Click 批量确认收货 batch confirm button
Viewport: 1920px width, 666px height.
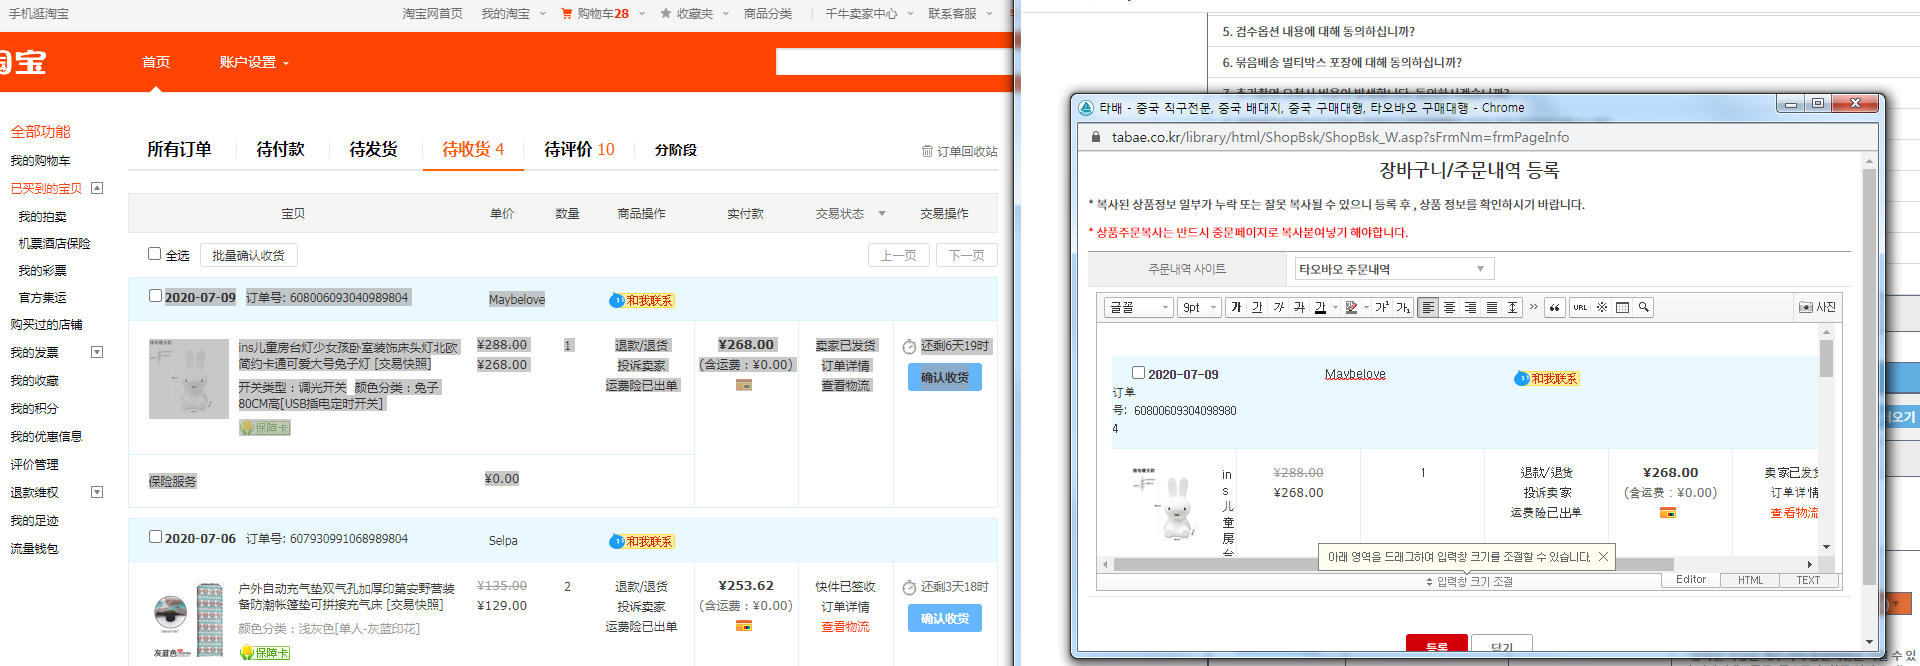pyautogui.click(x=248, y=255)
